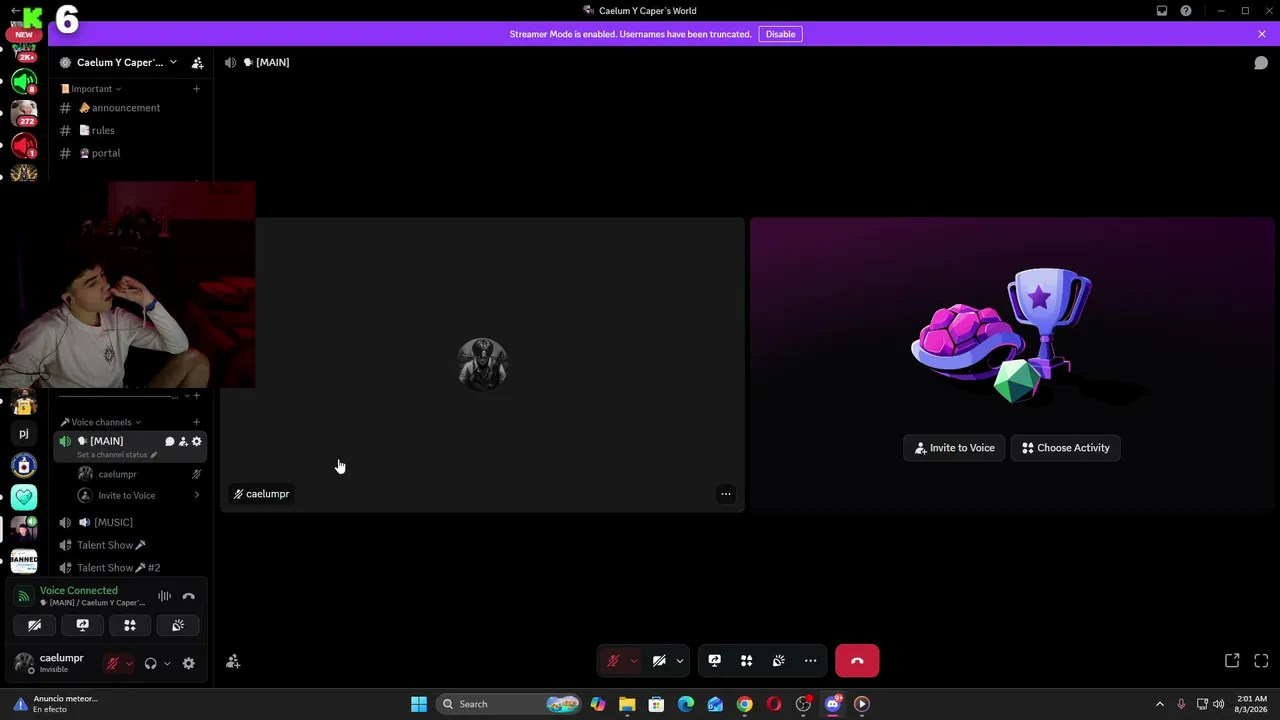1280x720 pixels.
Task: Invite friends icon at bottom of call
Action: pos(233,661)
